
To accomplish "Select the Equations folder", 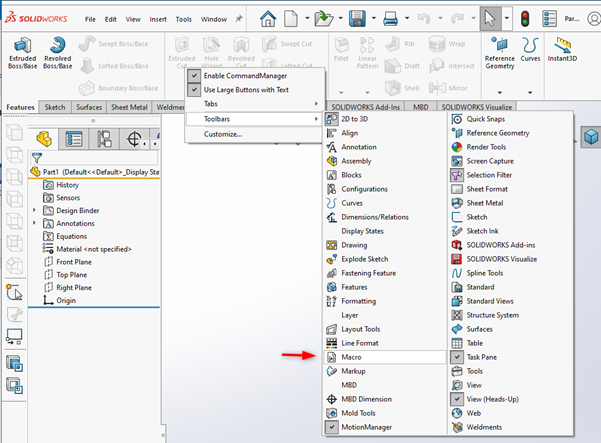I will point(65,236).
